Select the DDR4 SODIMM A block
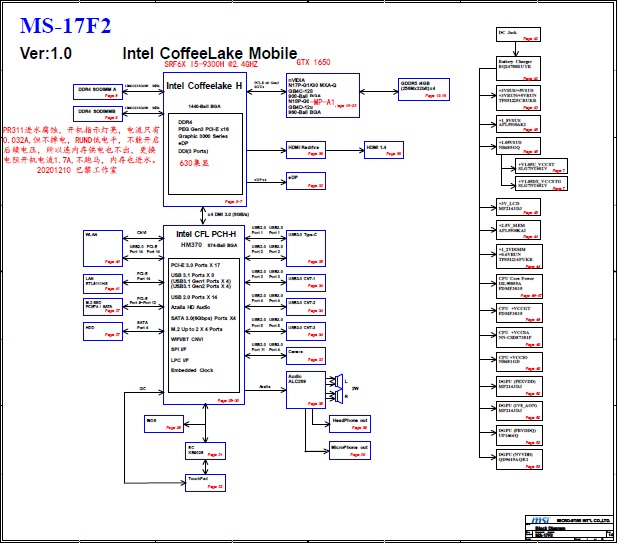 [98, 92]
